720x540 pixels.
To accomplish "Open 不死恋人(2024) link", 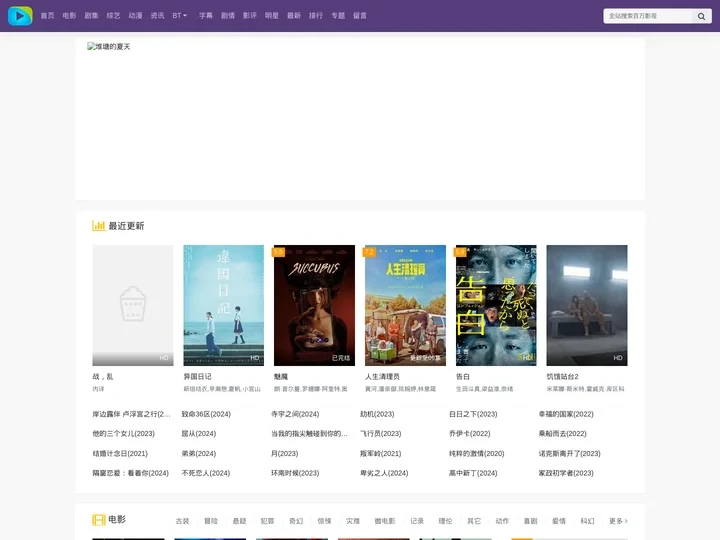I will 206,473.
